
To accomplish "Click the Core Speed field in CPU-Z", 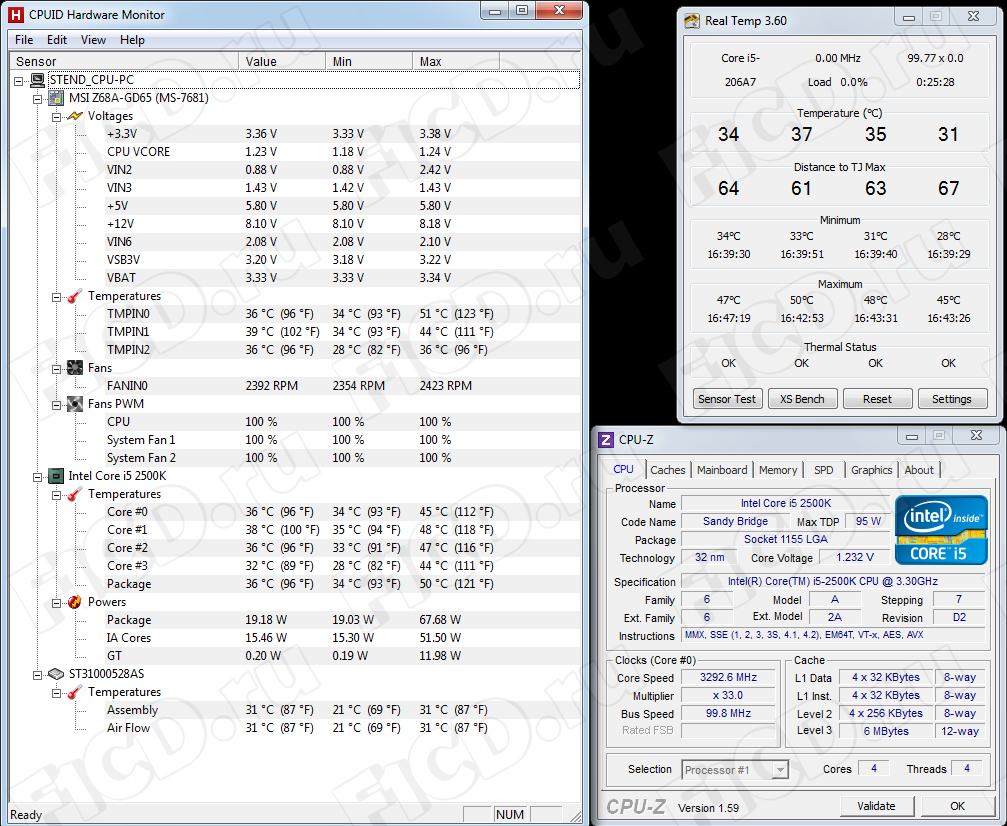I will point(728,678).
